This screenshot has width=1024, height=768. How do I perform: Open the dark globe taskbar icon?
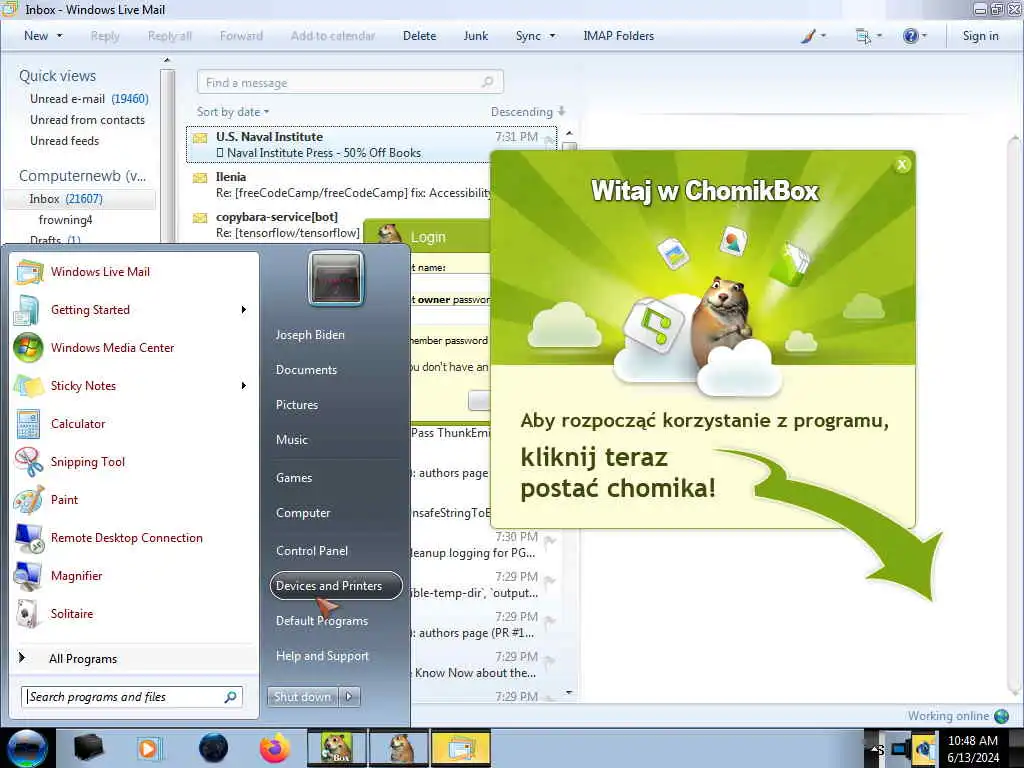(213, 748)
